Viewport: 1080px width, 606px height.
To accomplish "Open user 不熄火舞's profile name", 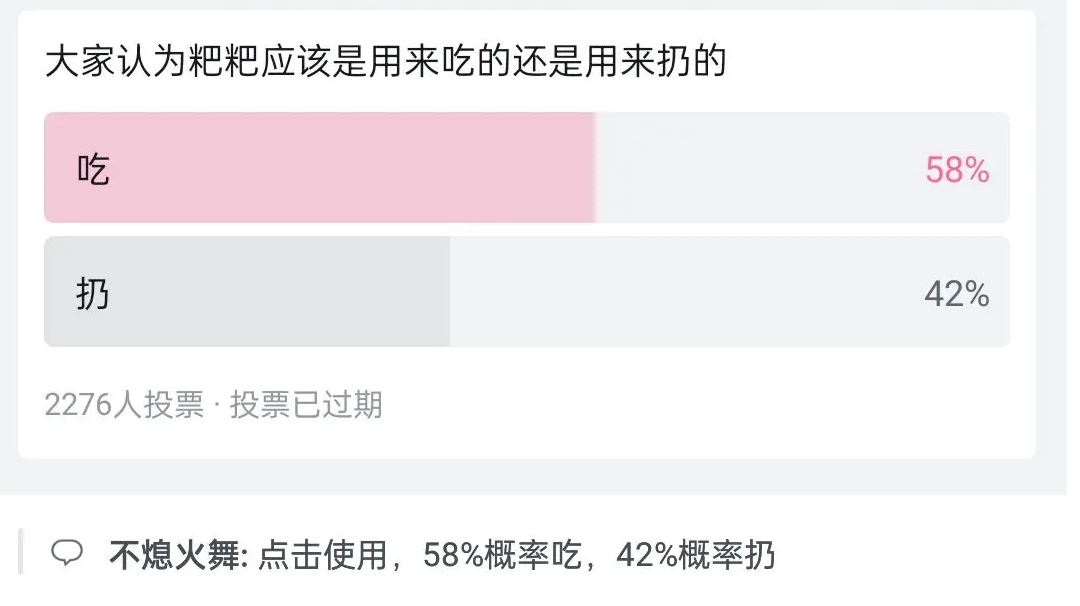I will (x=178, y=554).
